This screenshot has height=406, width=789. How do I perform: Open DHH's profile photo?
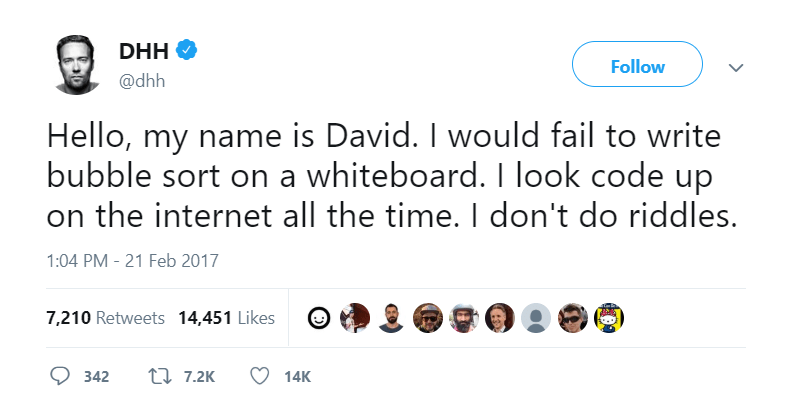point(75,66)
